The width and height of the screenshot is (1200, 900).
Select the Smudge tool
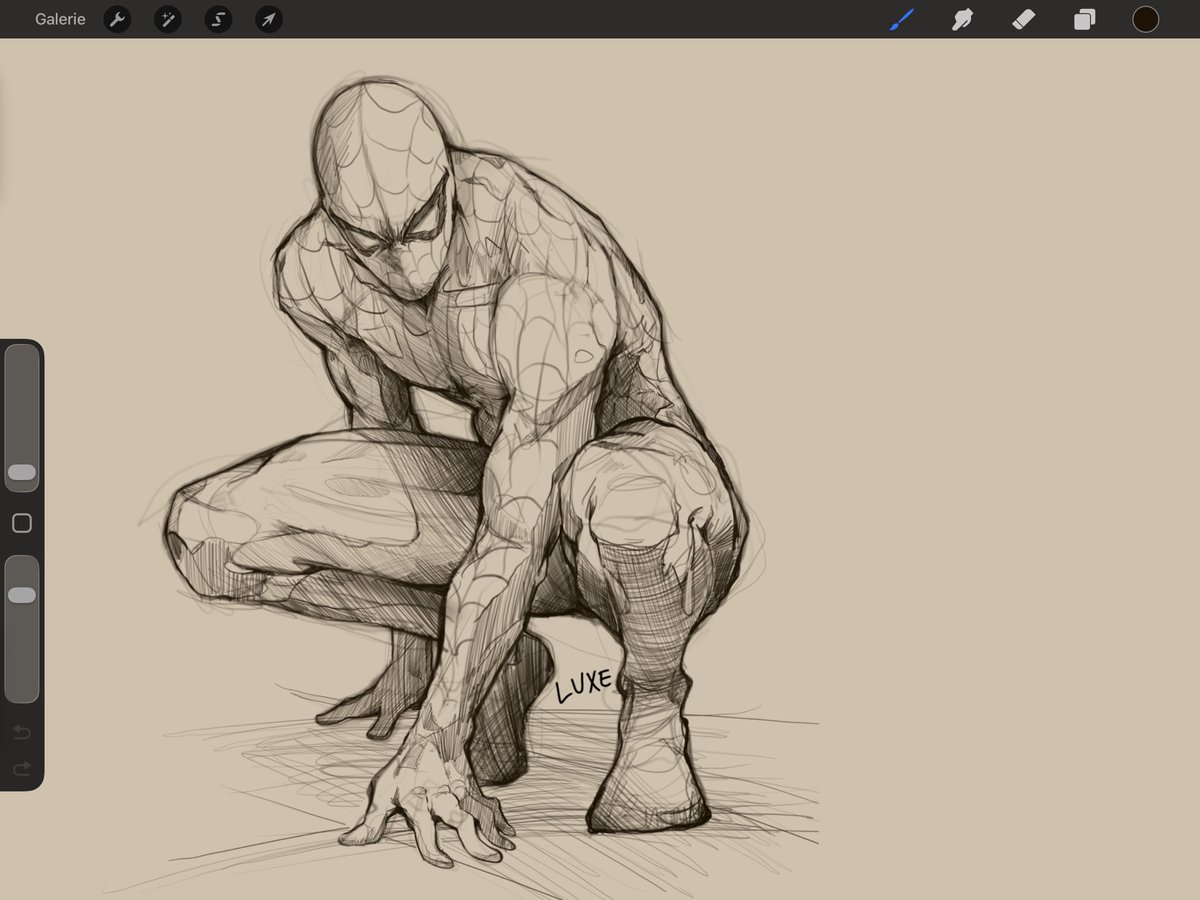[x=962, y=19]
